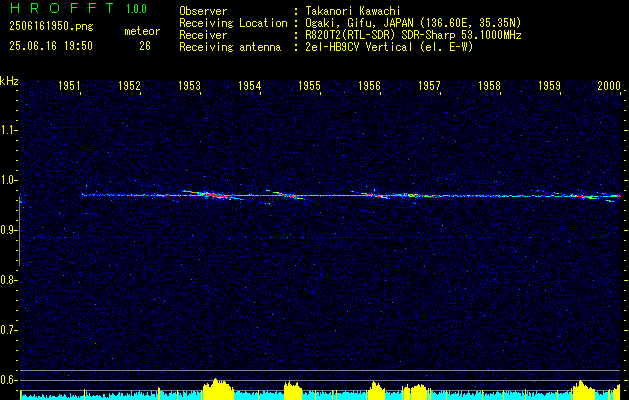Screen dimensions: 629x400
Task: Click the Receiving antenna label
Action: (230, 47)
